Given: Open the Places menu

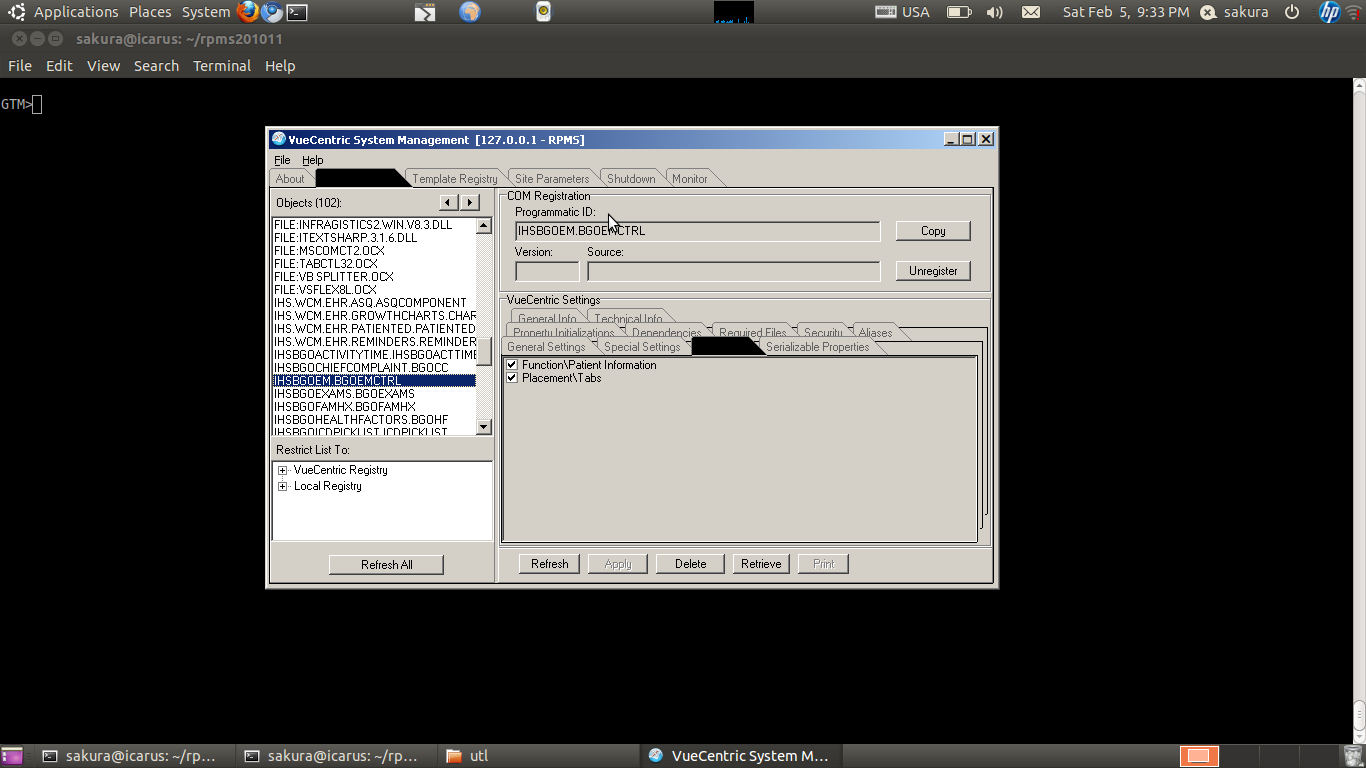Looking at the screenshot, I should [x=150, y=12].
